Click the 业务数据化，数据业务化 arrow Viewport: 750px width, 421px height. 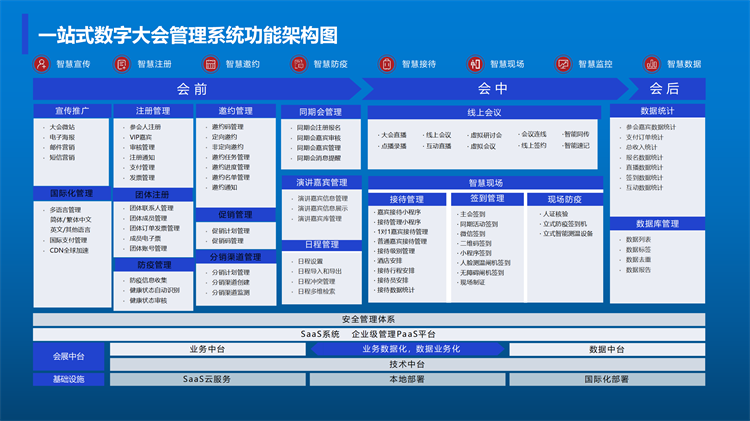pos(408,349)
